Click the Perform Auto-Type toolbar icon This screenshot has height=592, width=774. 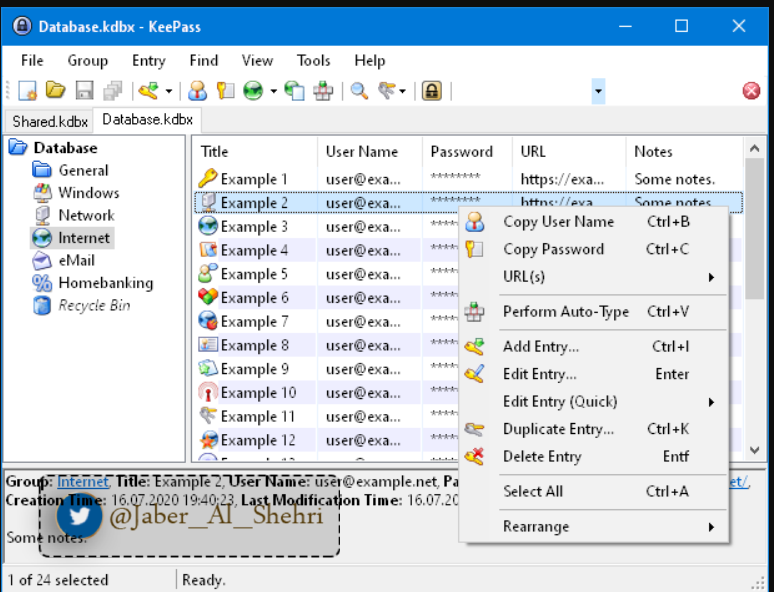(323, 91)
